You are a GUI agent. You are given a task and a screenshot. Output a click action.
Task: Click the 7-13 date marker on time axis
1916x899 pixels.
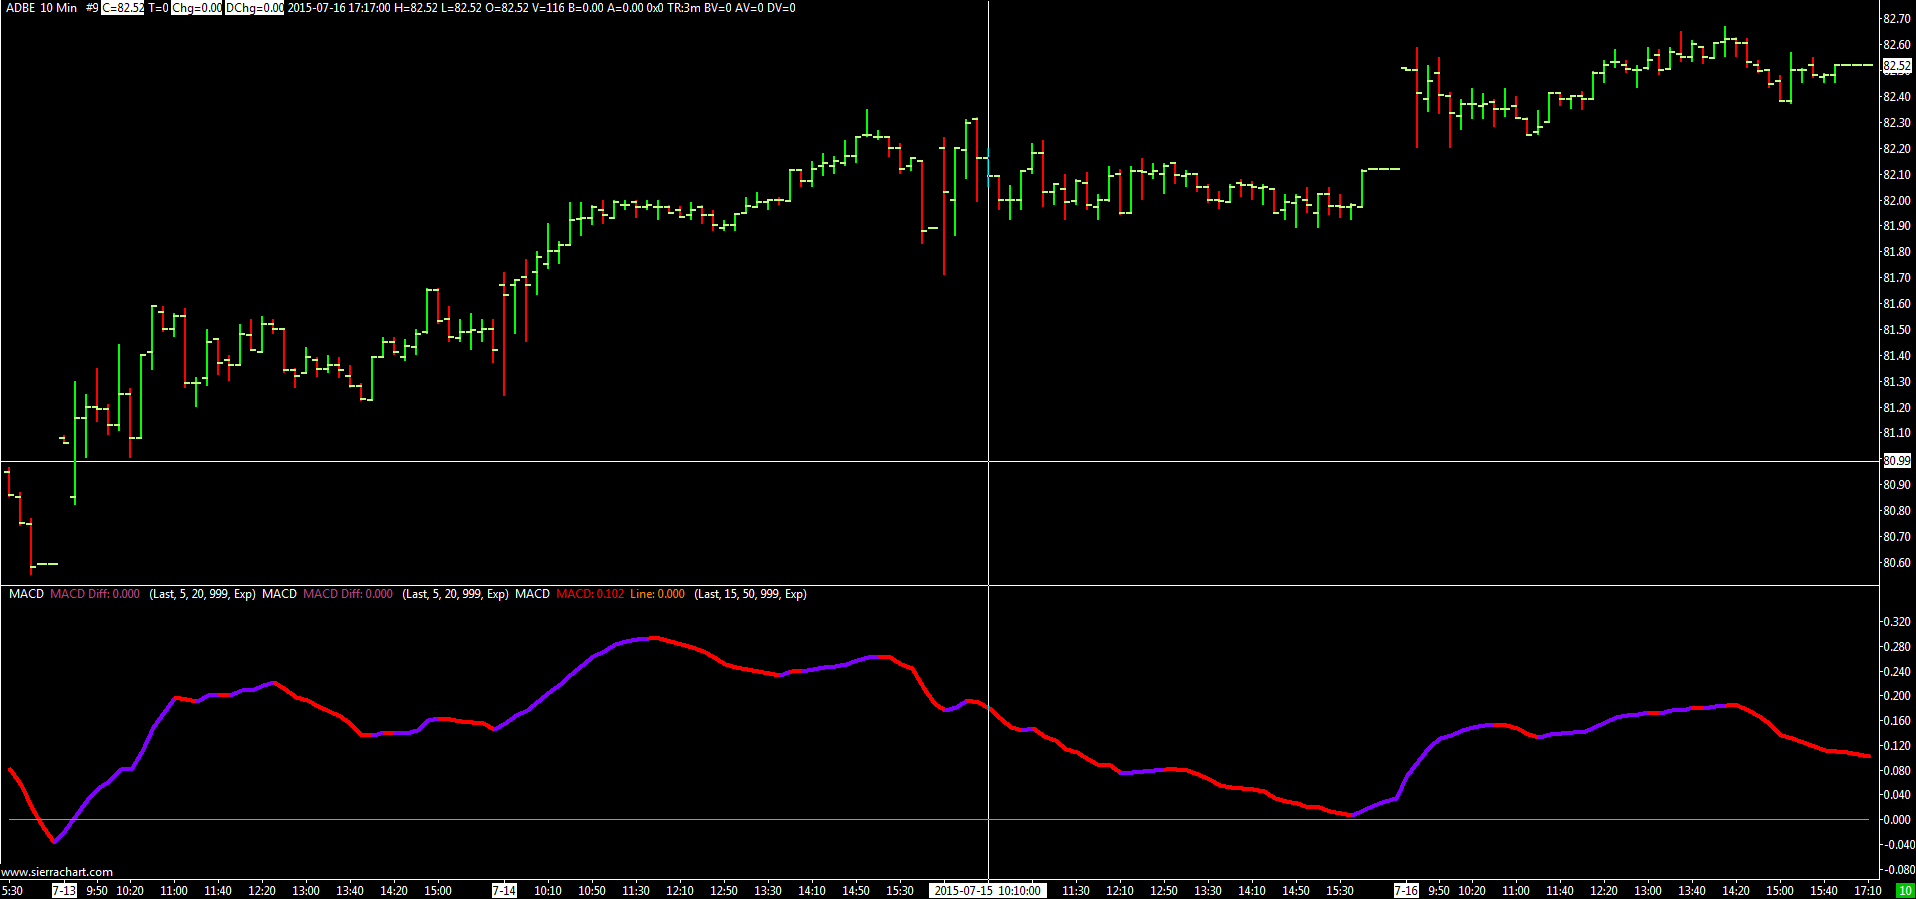point(64,890)
